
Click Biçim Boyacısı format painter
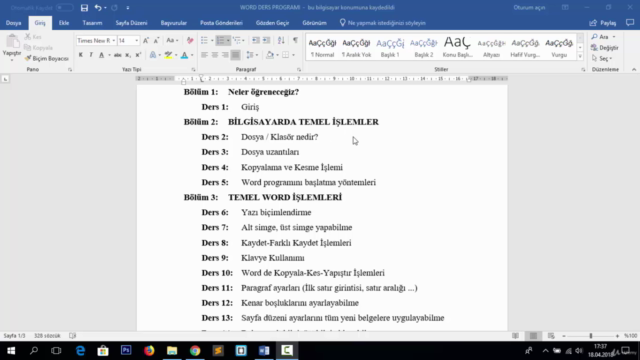(46, 58)
